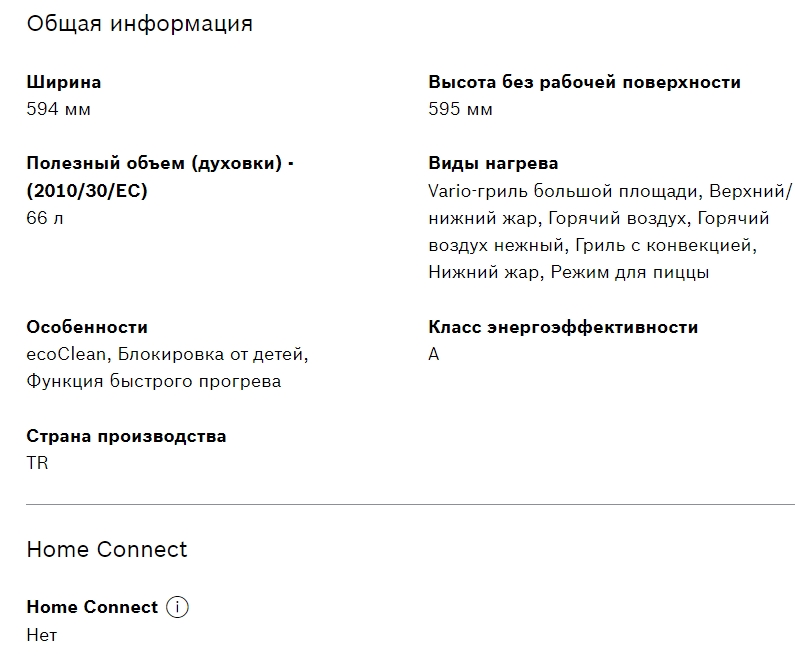This screenshot has width=795, height=659.
Task: Click the large 'Home Connect' section heading
Action: 107,549
